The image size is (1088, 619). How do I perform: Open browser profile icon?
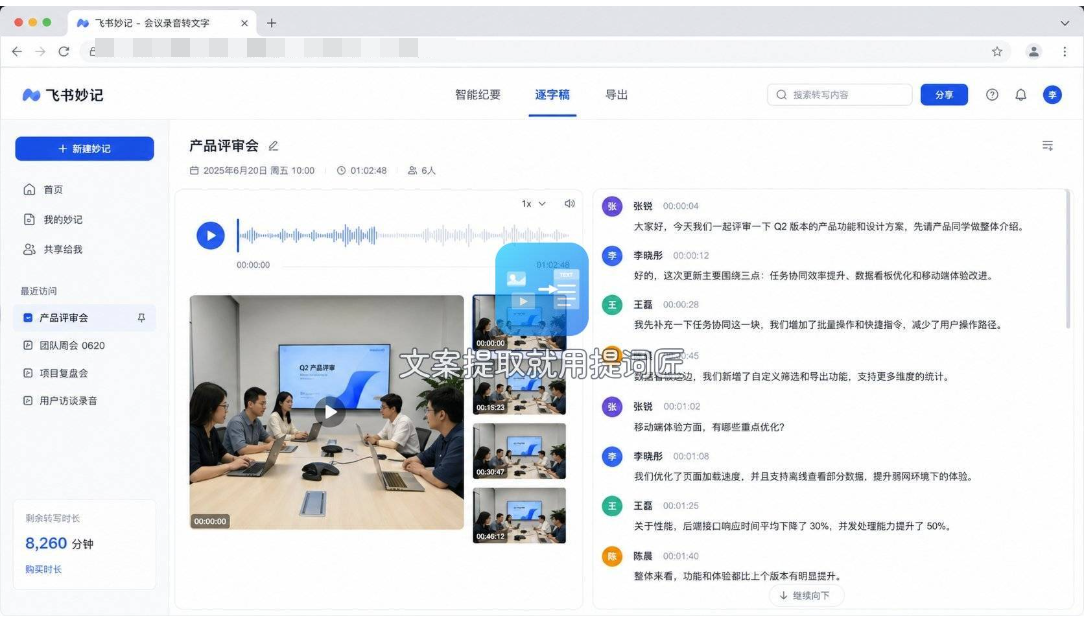(x=1034, y=51)
